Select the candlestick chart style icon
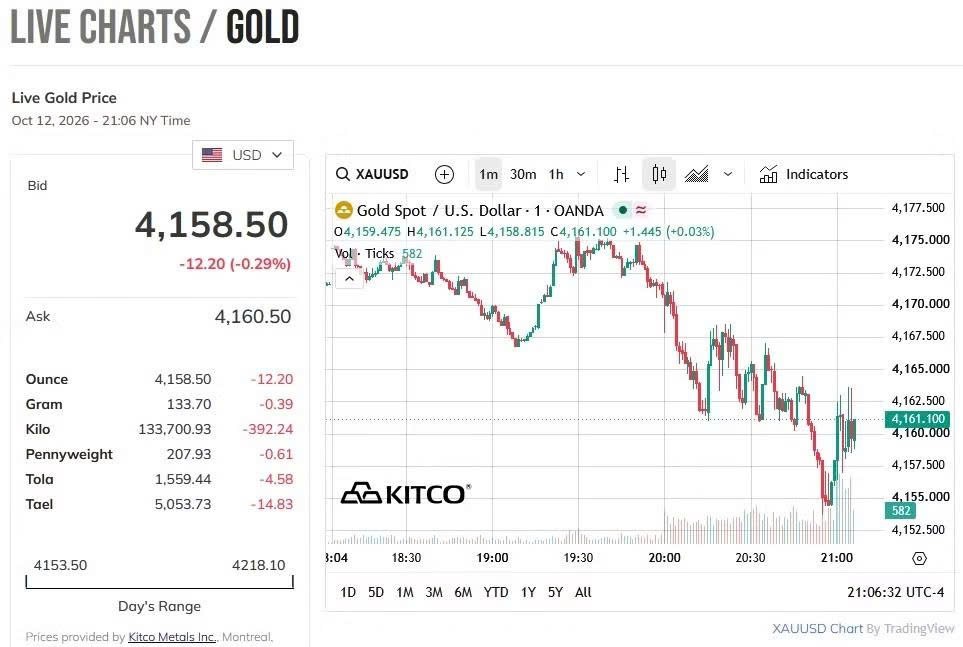Viewport: 963px width, 647px height. pos(659,174)
